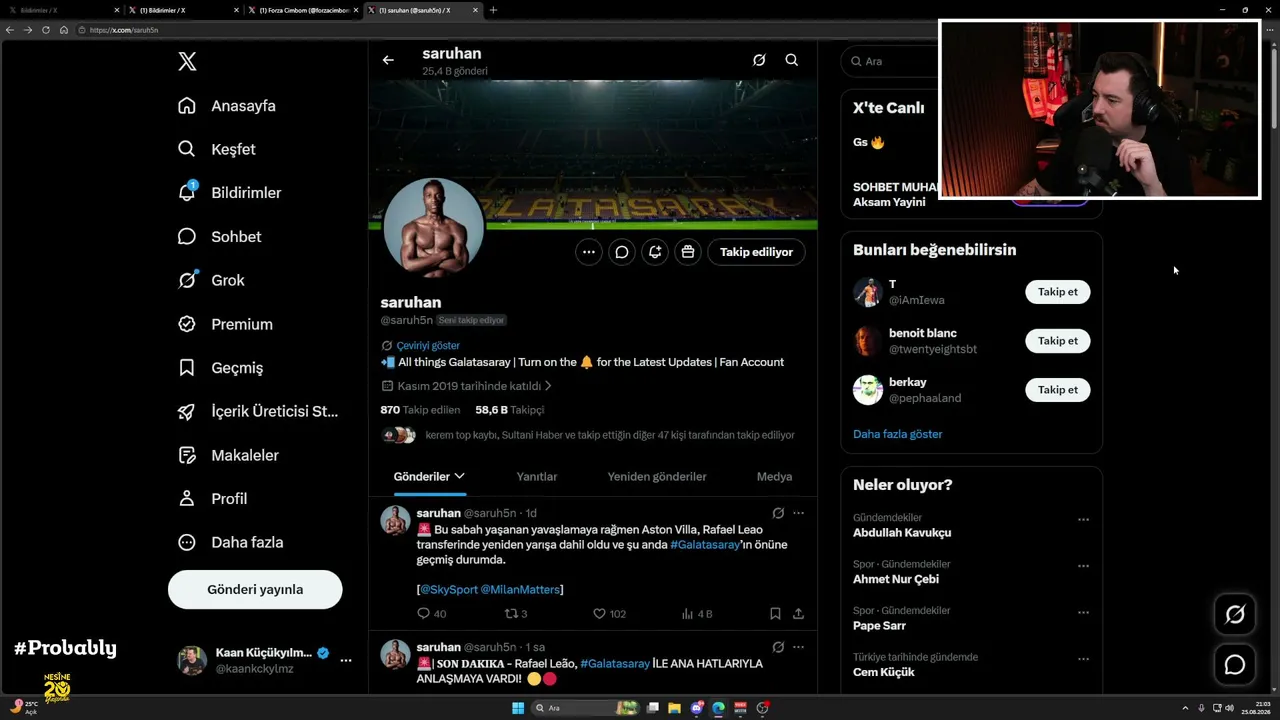
Task: Open the Windows Start menu
Action: click(x=518, y=708)
